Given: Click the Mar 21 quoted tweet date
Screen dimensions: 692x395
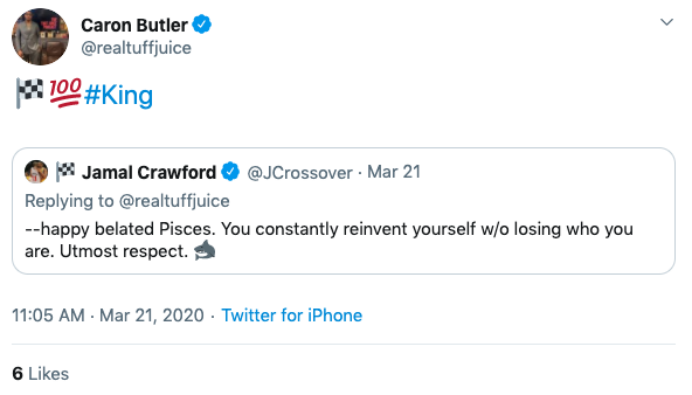Looking at the screenshot, I should pos(394,172).
